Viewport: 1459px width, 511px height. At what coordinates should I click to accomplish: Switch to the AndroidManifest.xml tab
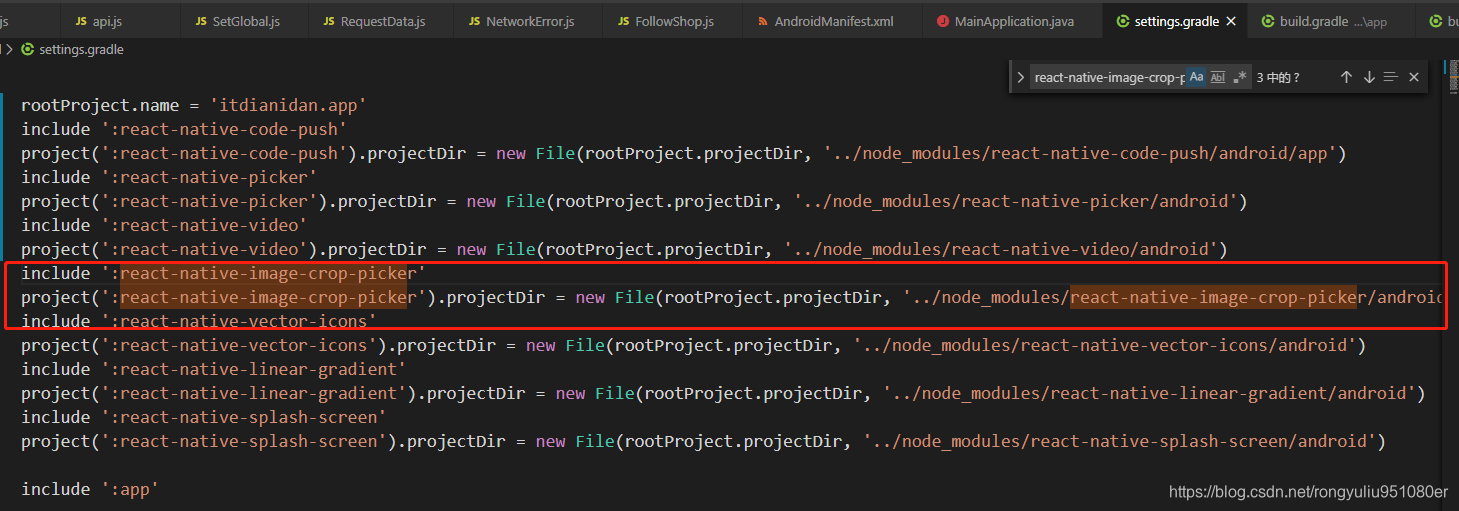pos(833,21)
